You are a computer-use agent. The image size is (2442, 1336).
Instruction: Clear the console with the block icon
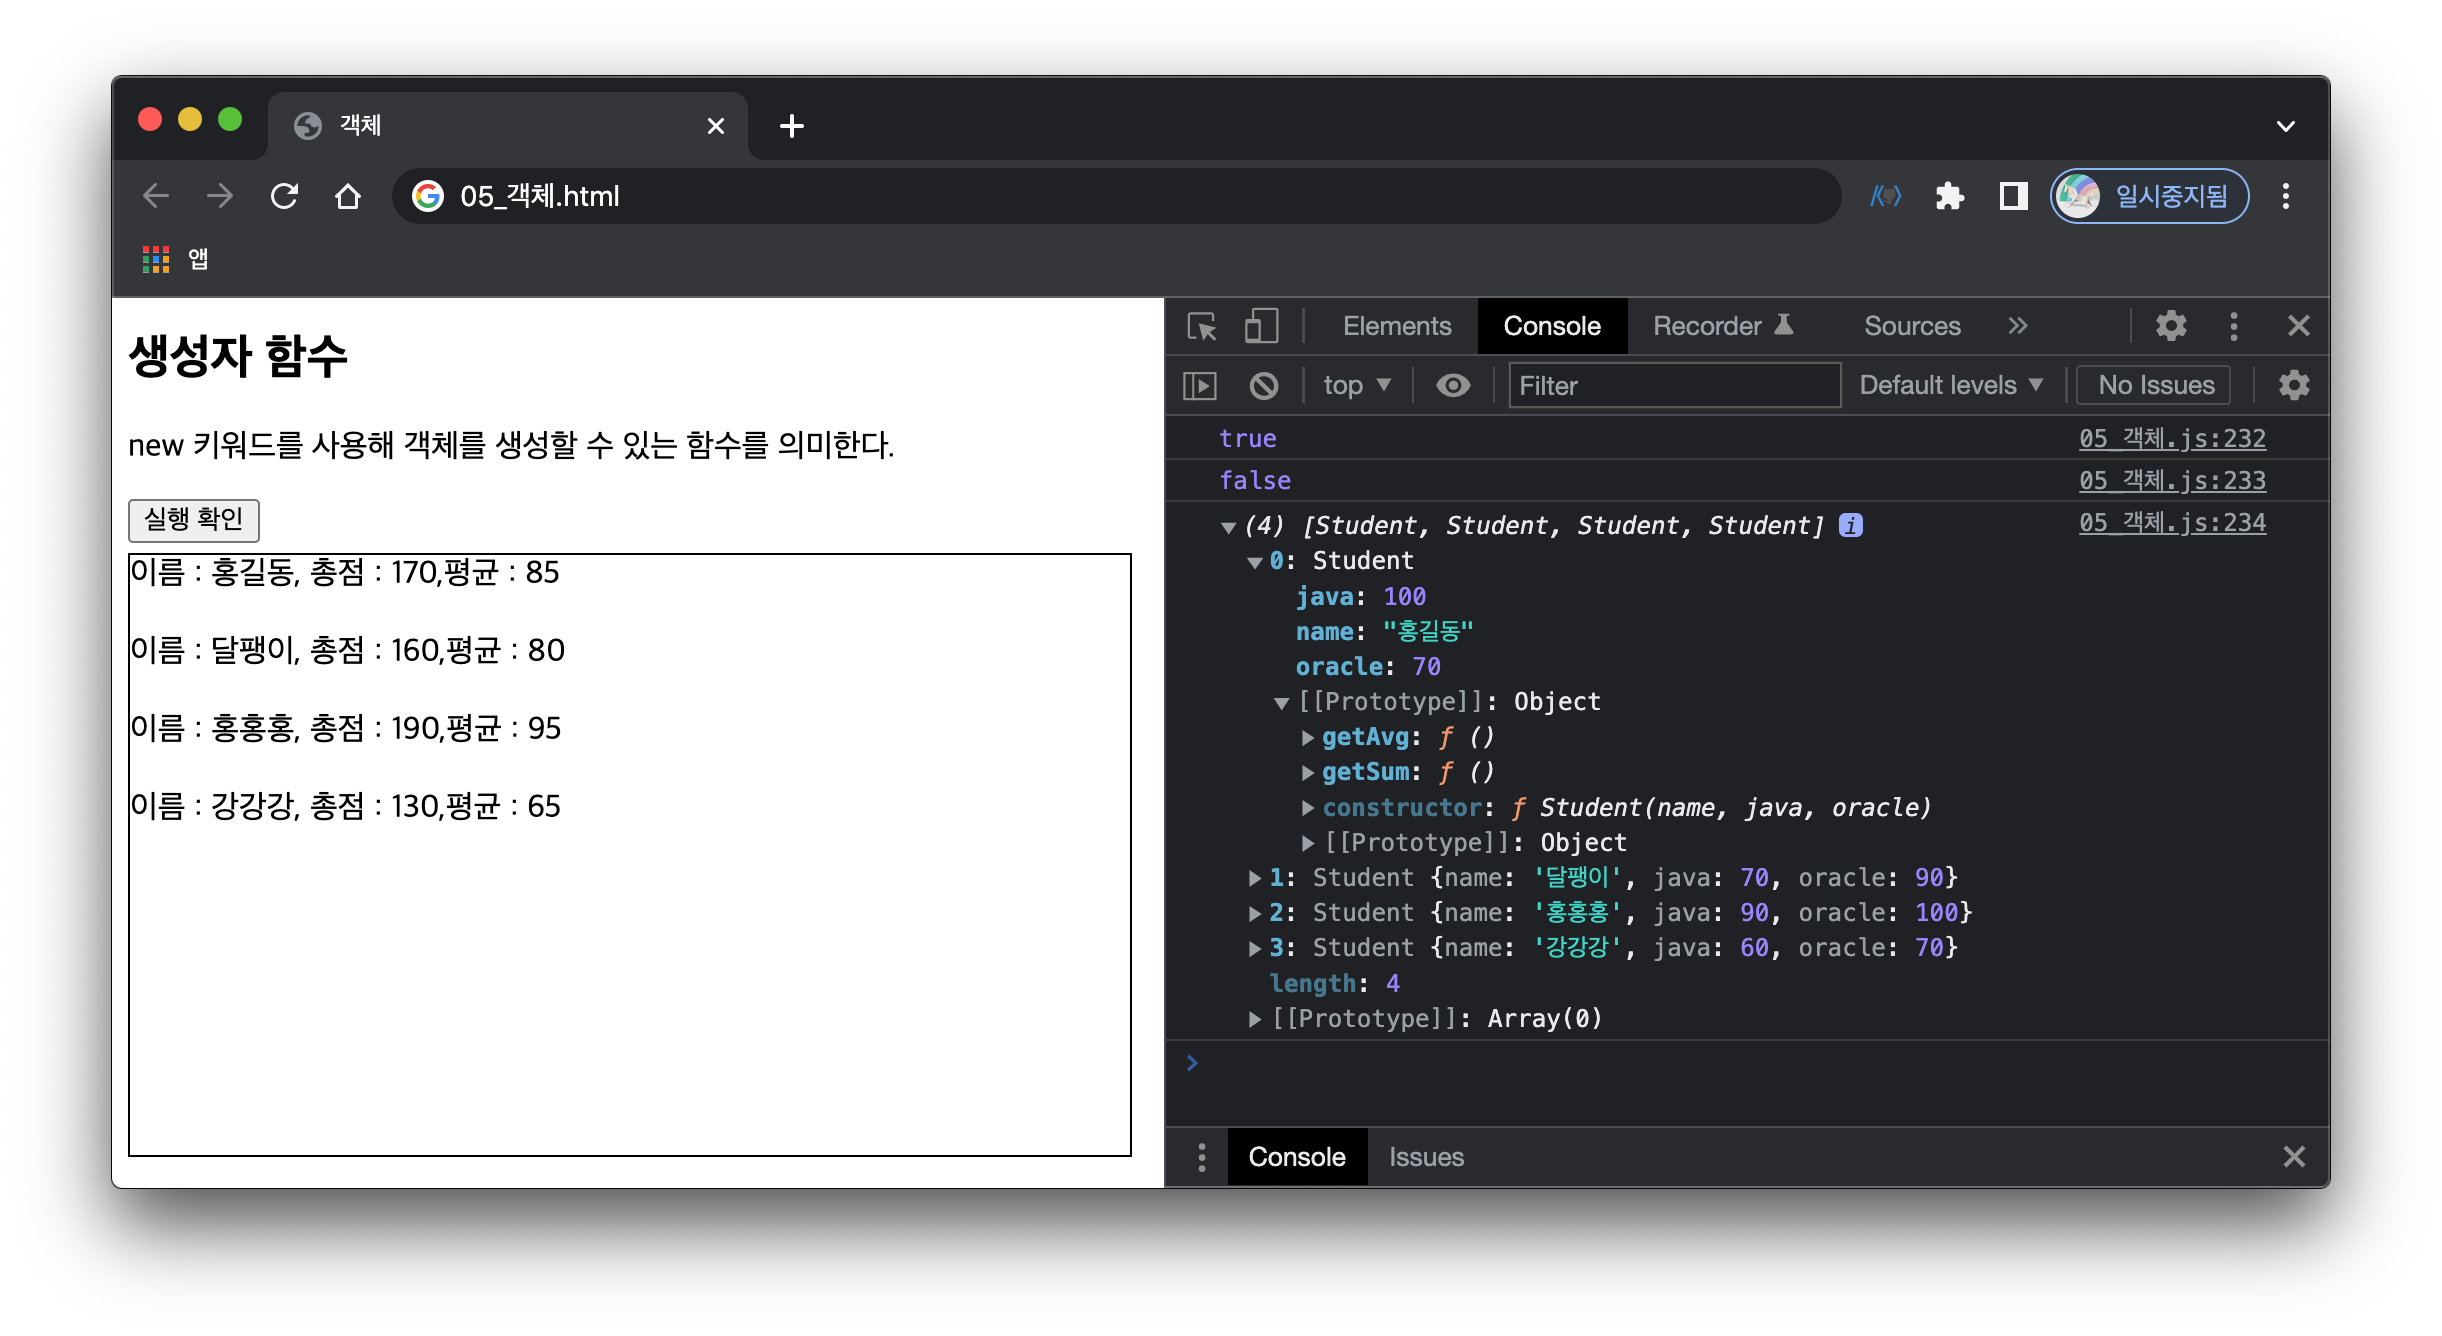(x=1264, y=385)
